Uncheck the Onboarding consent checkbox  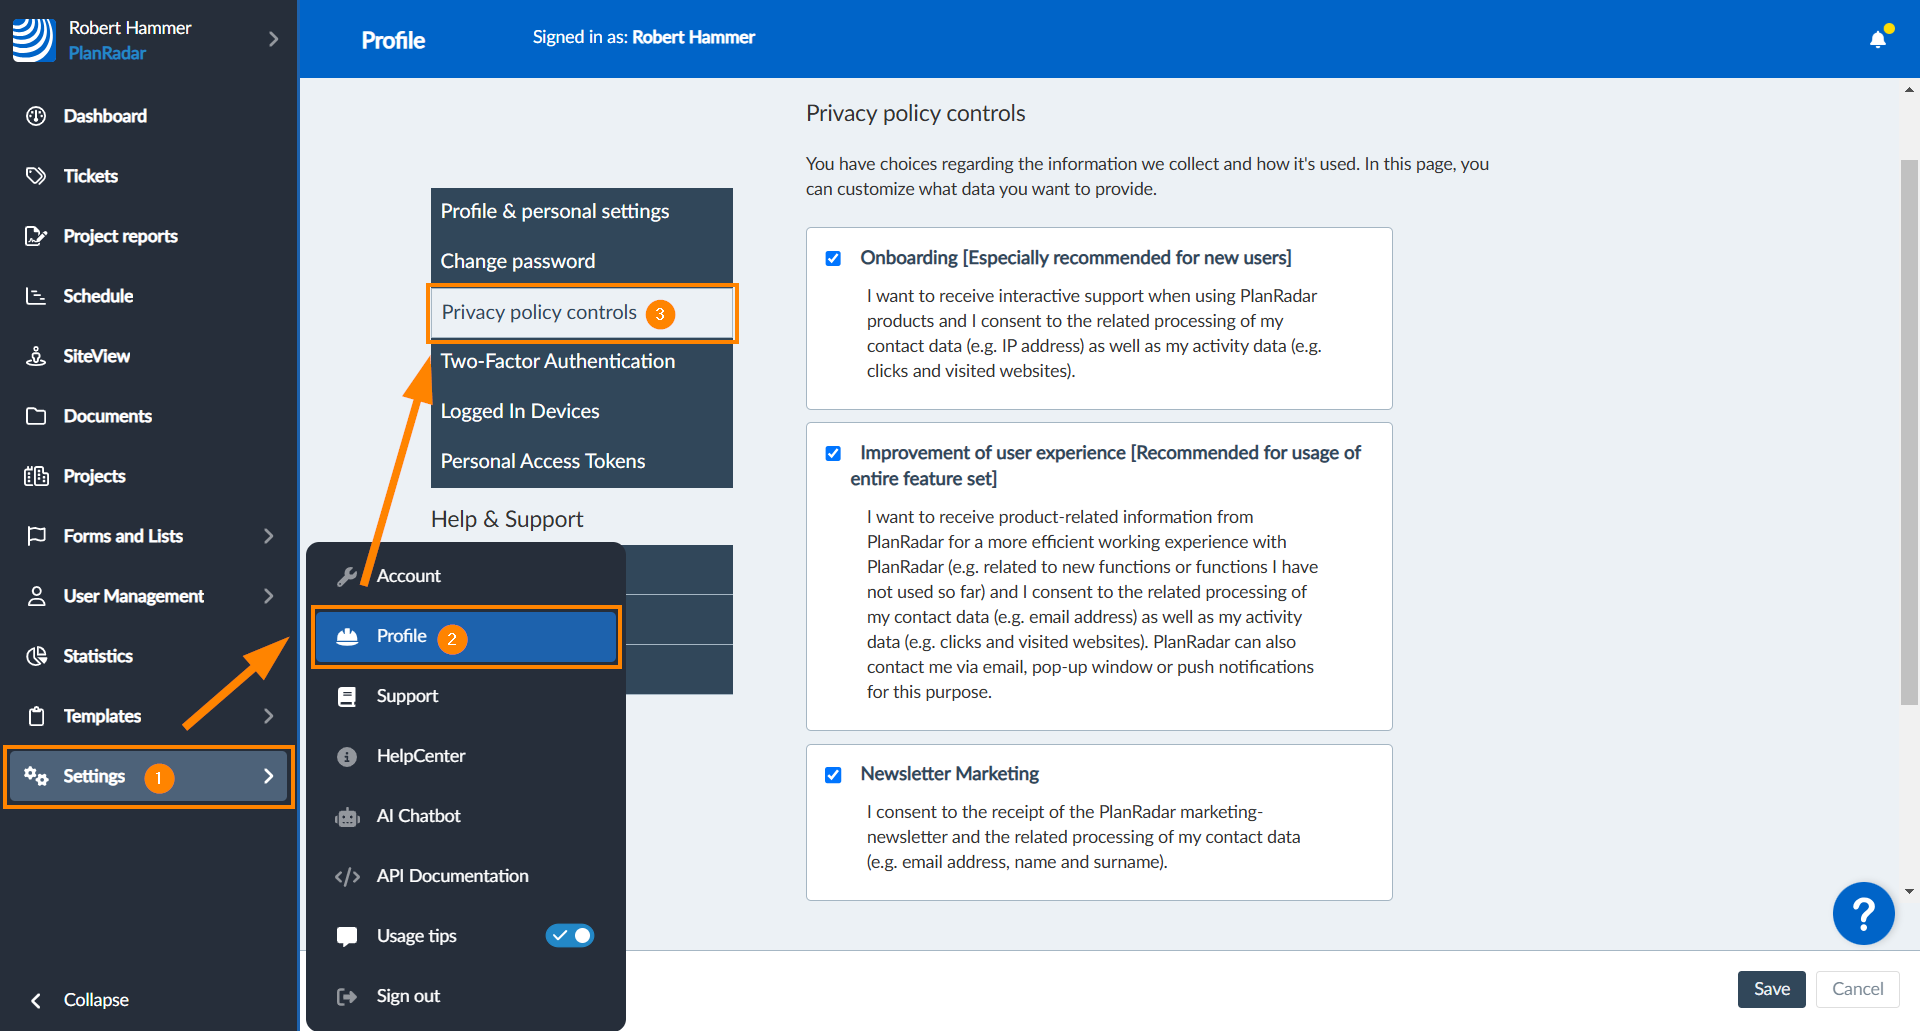point(833,258)
